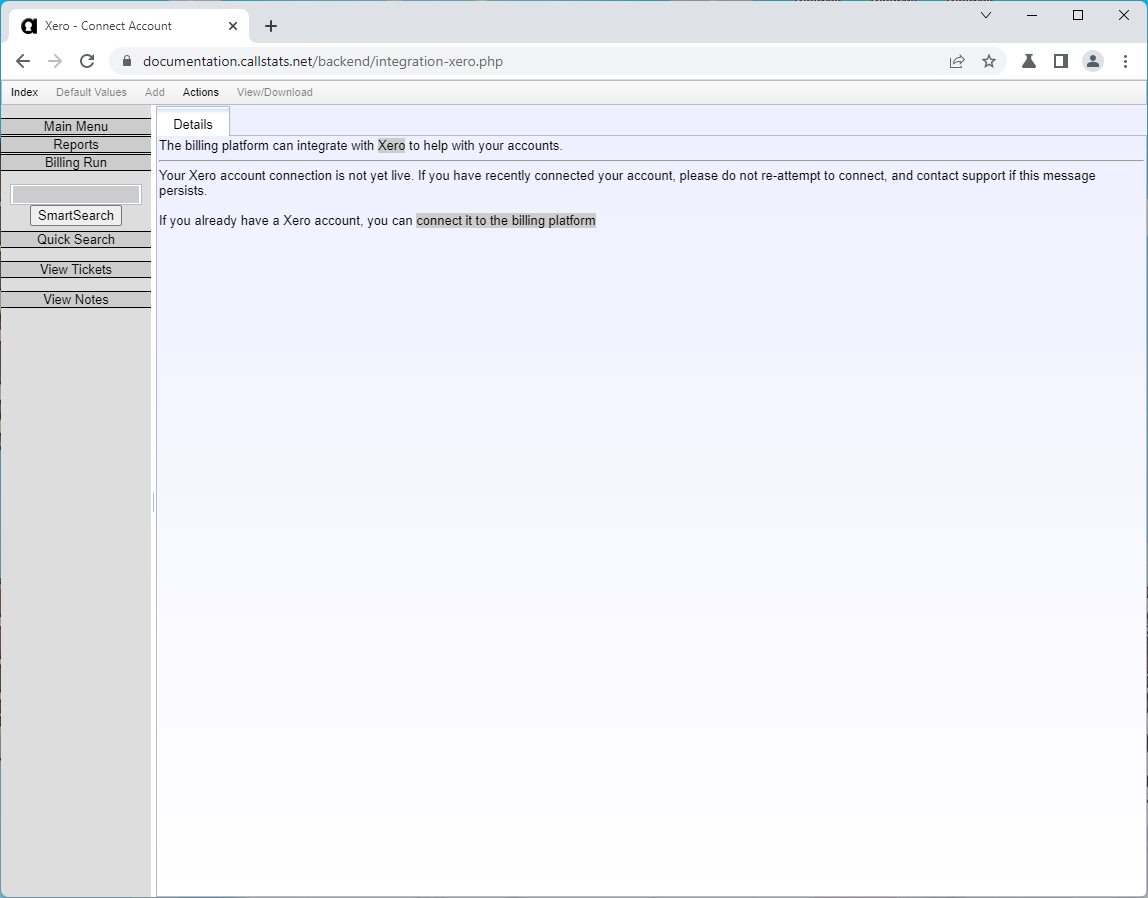
Task: Open Chrome three-dot menu
Action: click(1125, 61)
